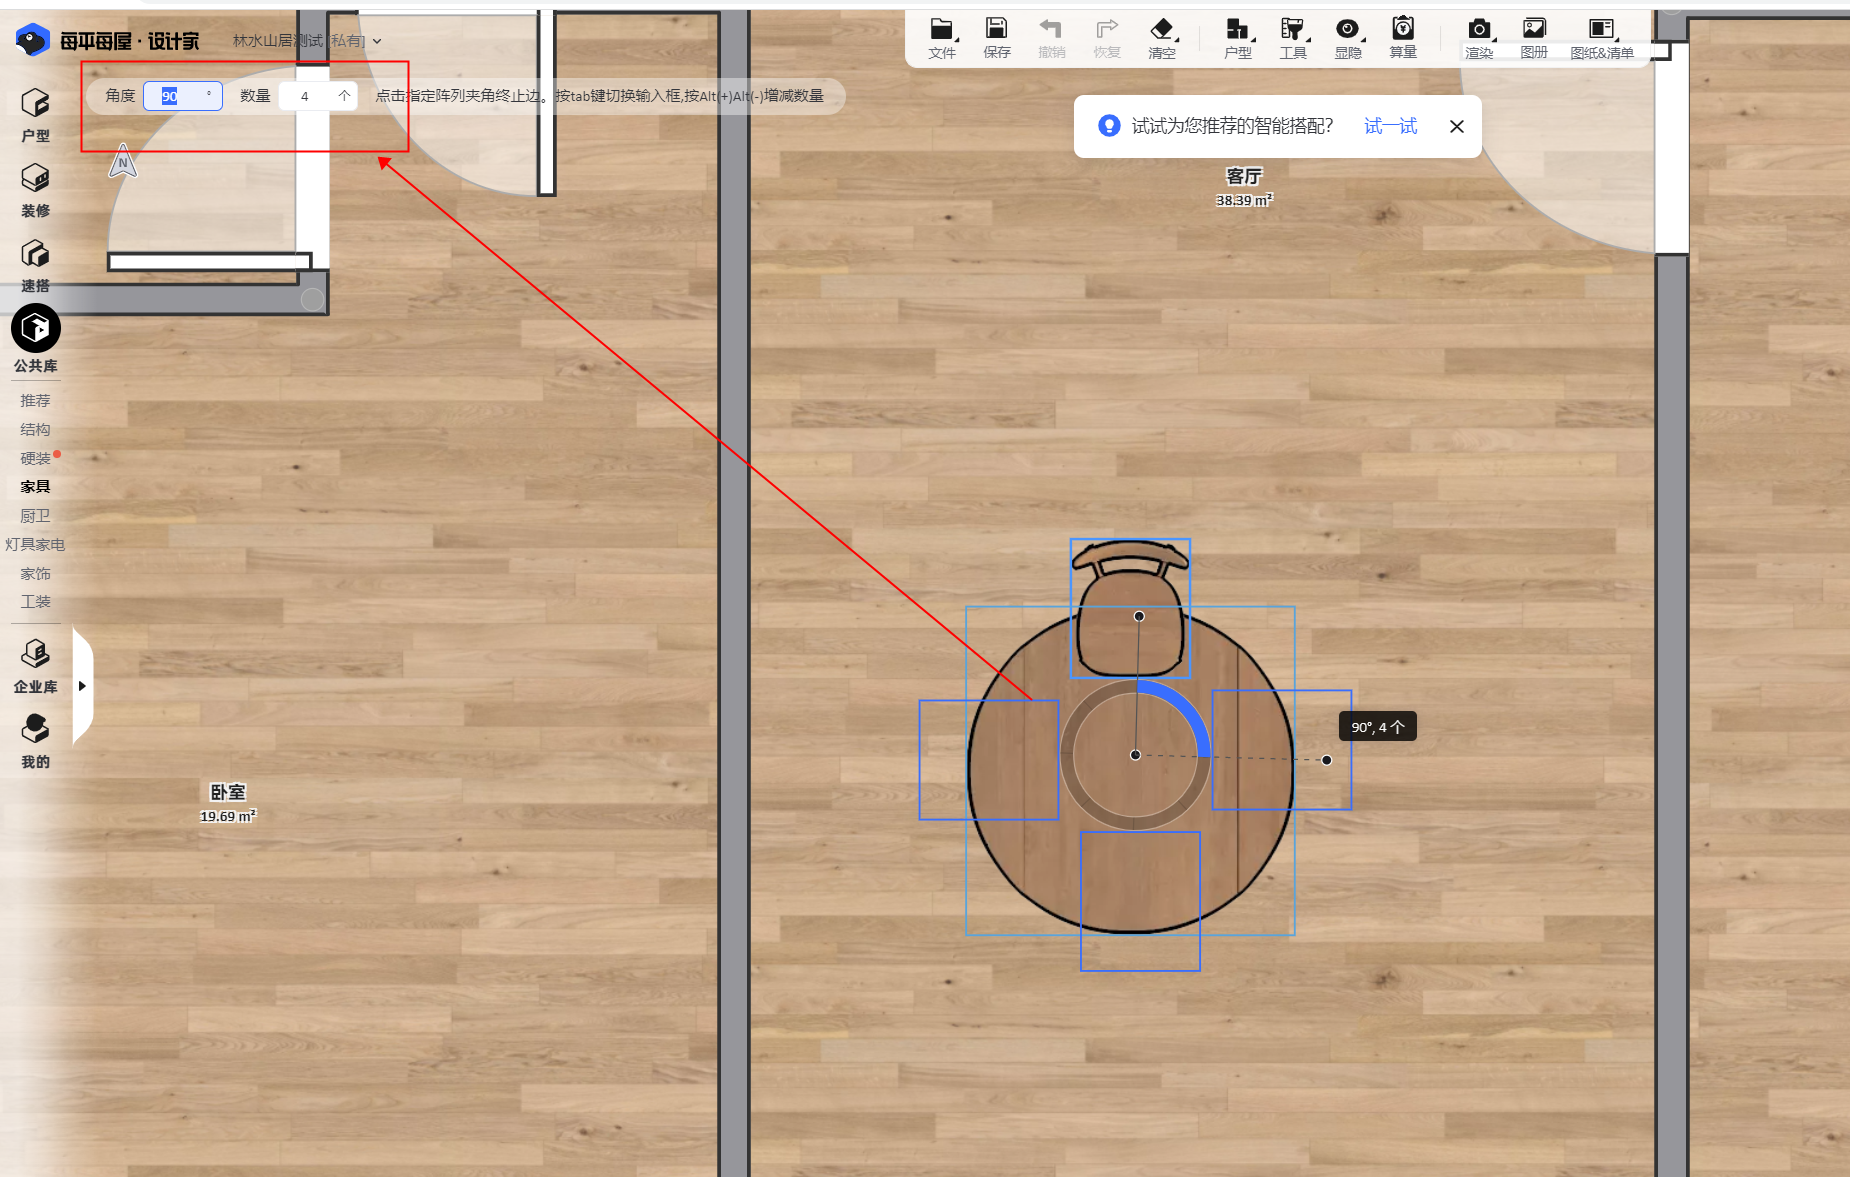Click the array end-angle handle dot
This screenshot has width=1850, height=1177.
(1327, 760)
